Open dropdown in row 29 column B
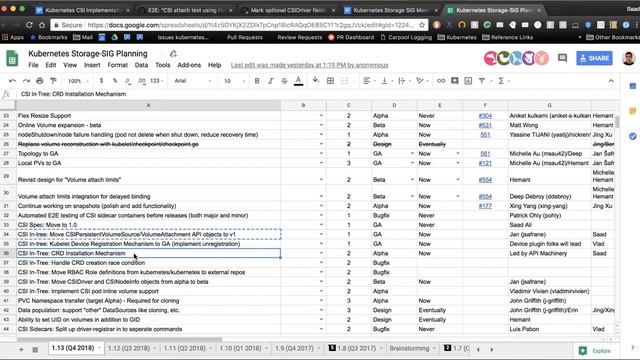Screen dimensions: 640x360 pos(321,180)
